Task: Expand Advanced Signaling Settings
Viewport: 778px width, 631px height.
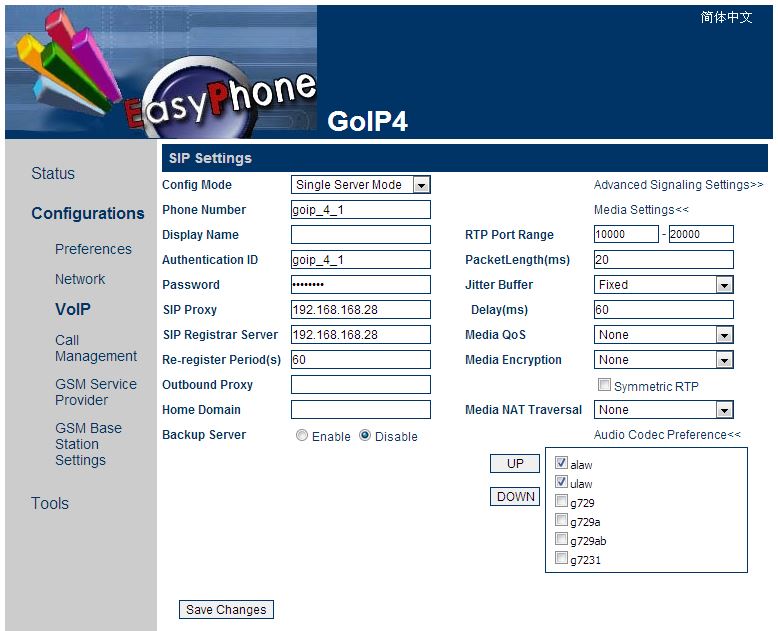Action: coord(678,185)
